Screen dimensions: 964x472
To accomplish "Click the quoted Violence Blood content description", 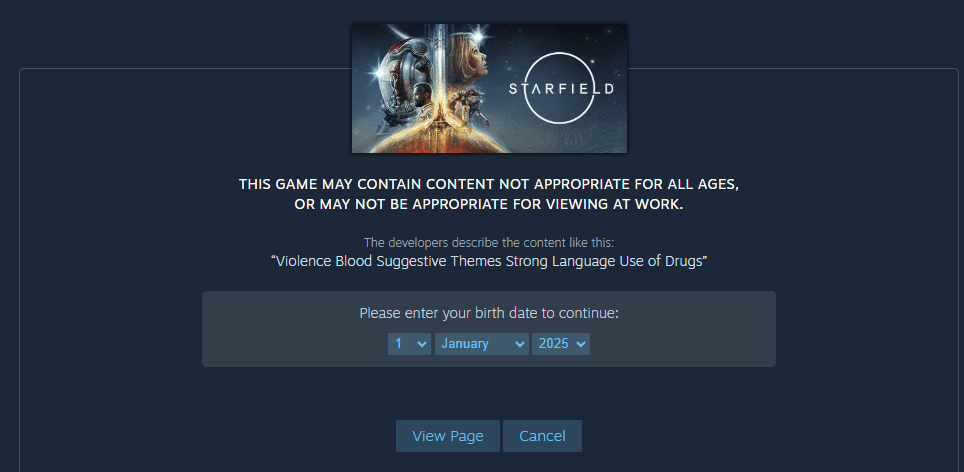I will (489, 261).
